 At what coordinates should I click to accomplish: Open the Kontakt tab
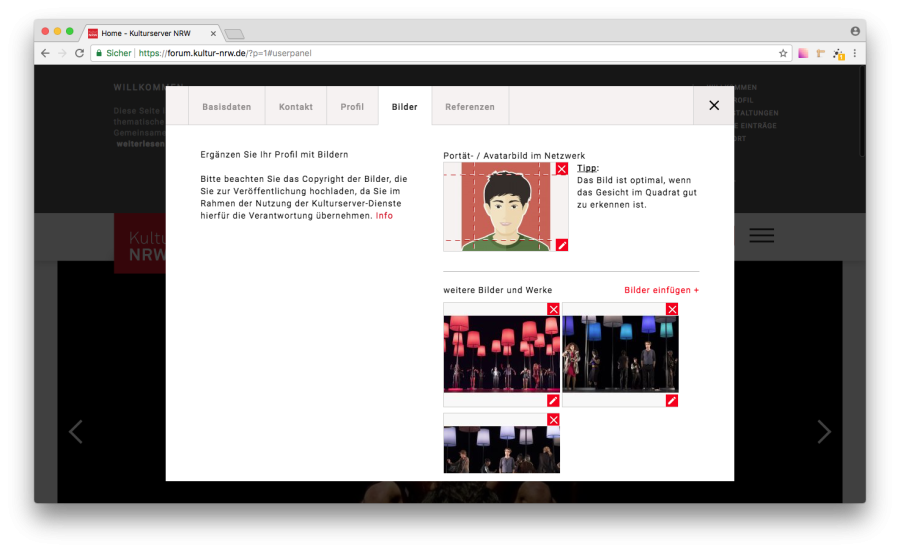(x=296, y=106)
